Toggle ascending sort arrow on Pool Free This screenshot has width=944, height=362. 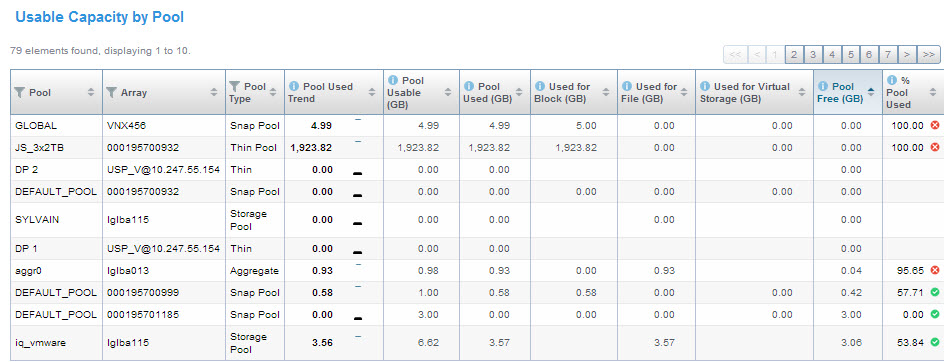point(871,90)
